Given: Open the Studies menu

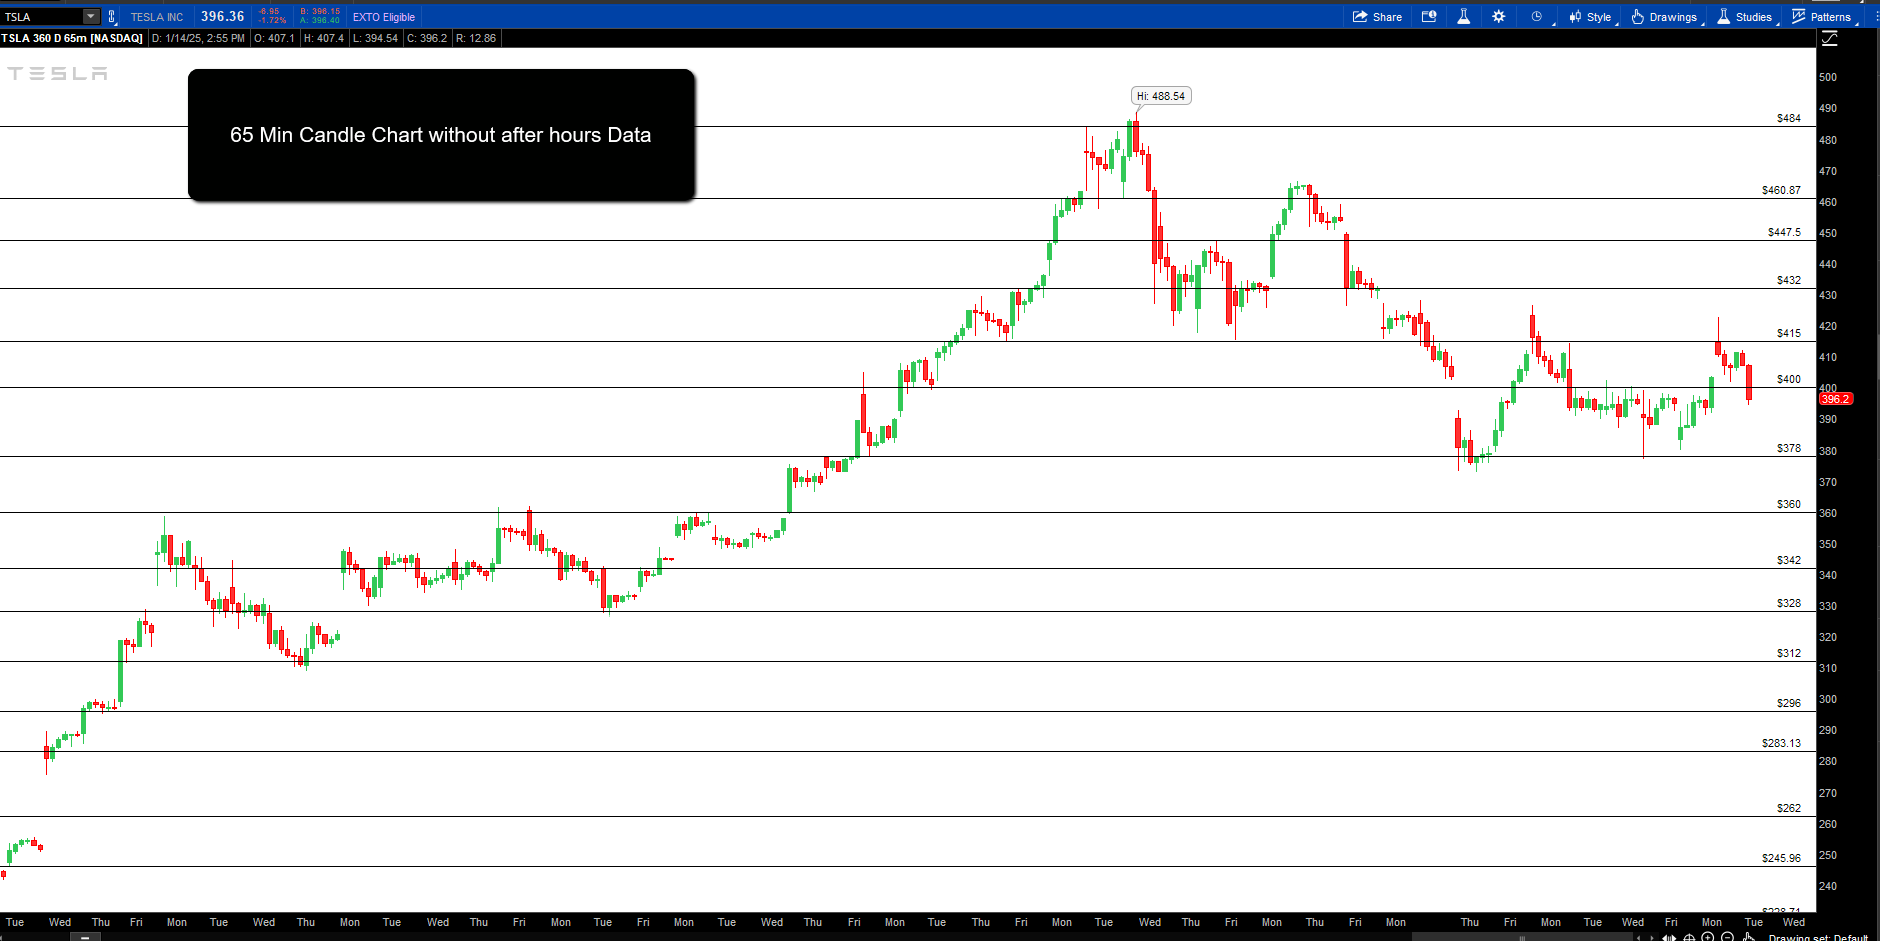Looking at the screenshot, I should [x=1745, y=17].
